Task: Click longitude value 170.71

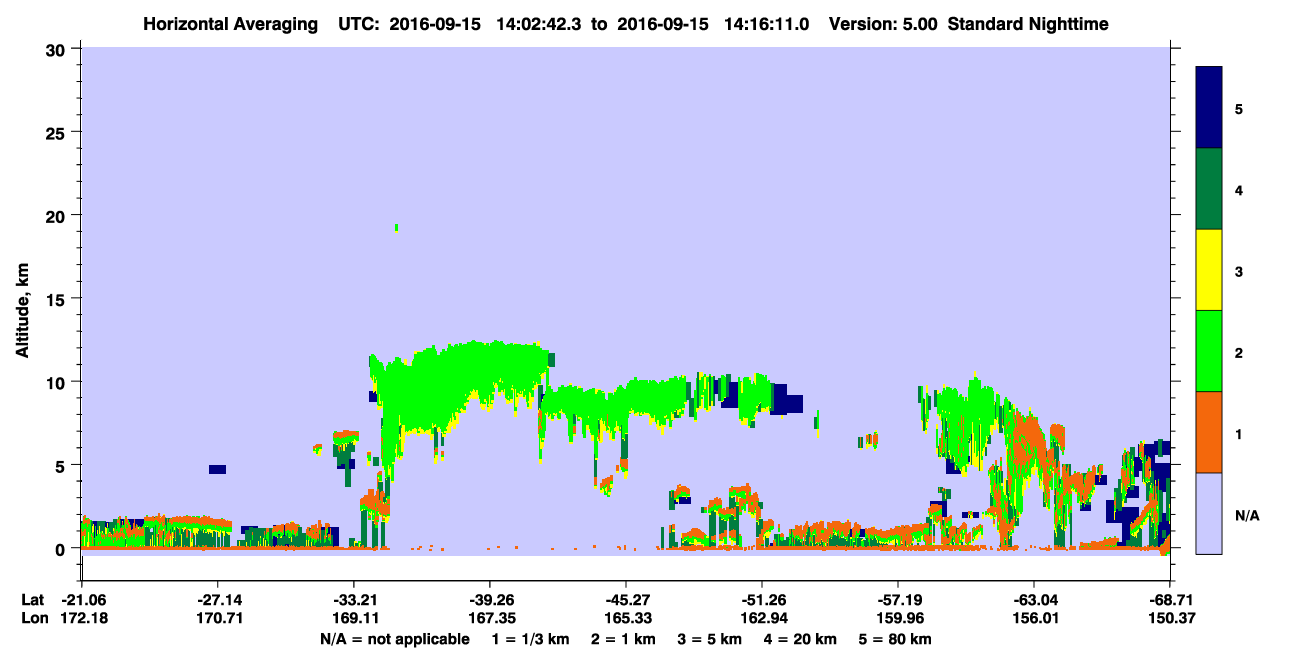Action: coord(217,619)
